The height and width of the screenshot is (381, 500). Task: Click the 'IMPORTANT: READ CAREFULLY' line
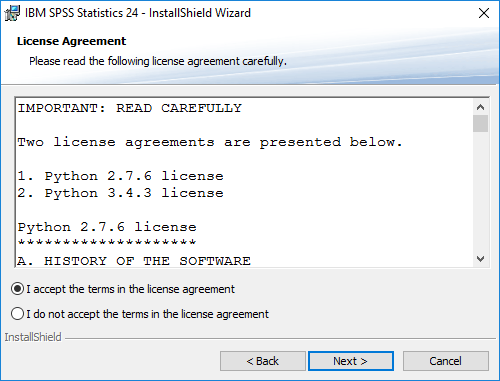click(130, 108)
